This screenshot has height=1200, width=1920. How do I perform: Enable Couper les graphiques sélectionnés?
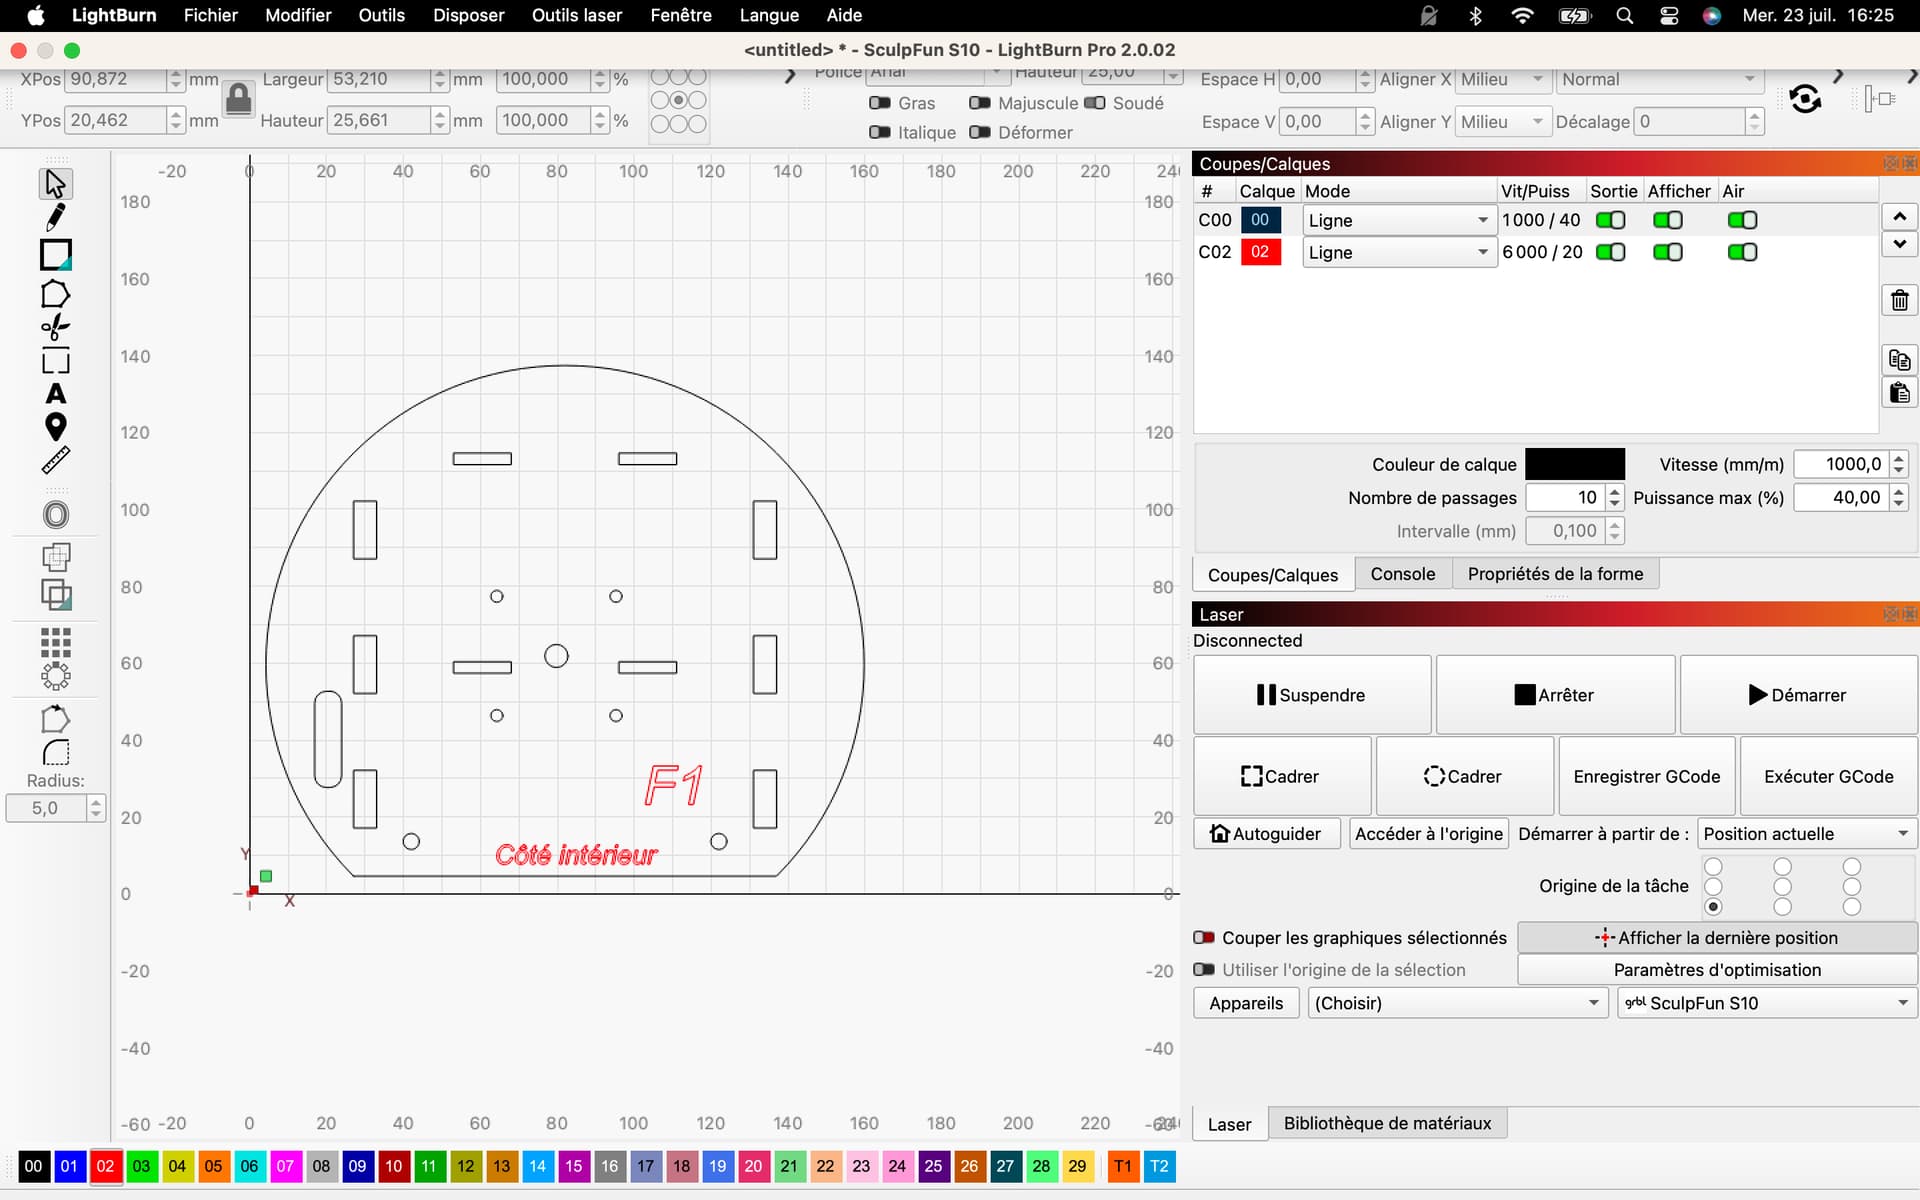click(x=1204, y=938)
